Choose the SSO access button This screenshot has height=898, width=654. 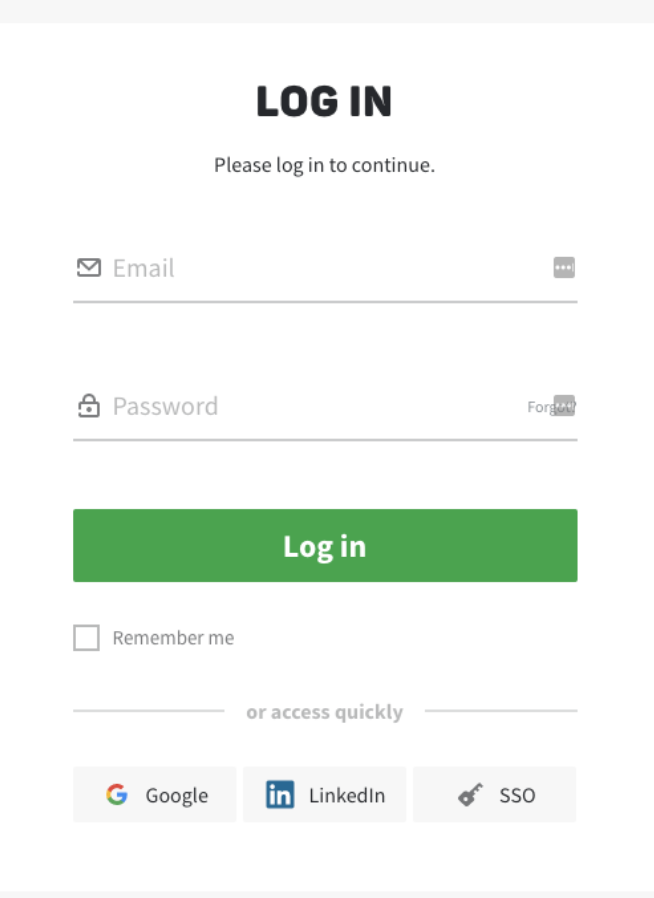[495, 795]
